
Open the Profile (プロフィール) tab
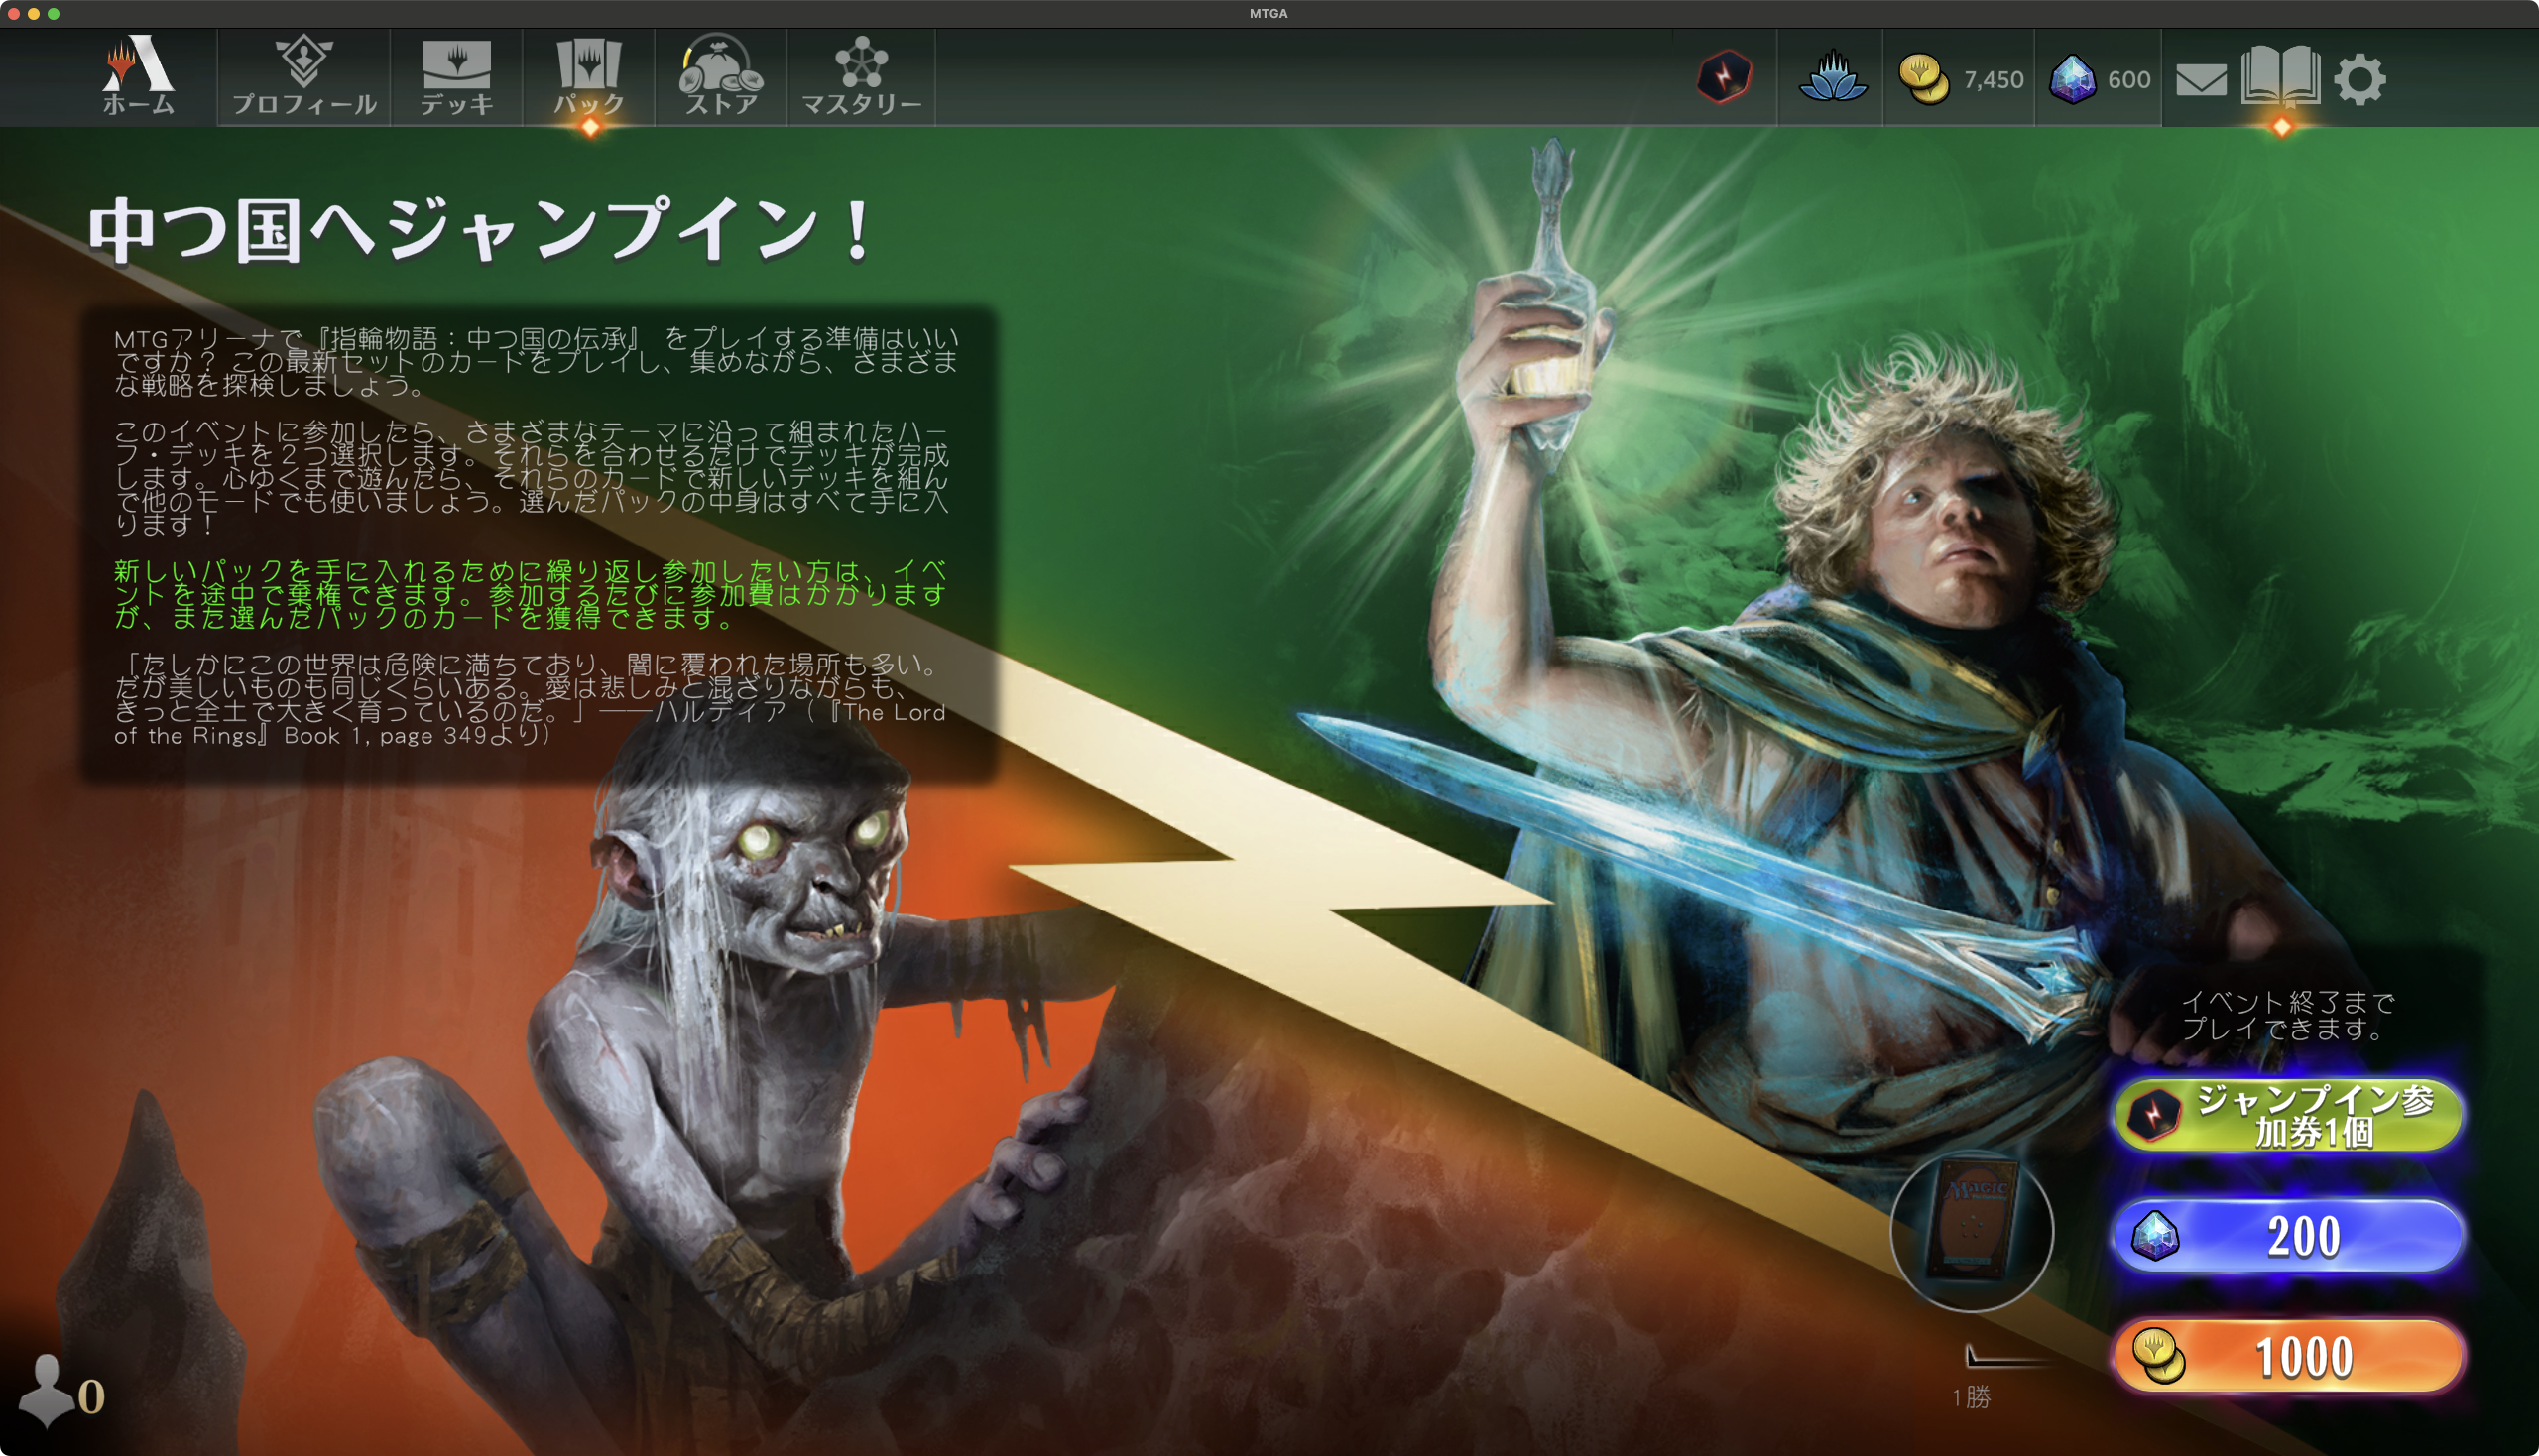click(x=304, y=76)
